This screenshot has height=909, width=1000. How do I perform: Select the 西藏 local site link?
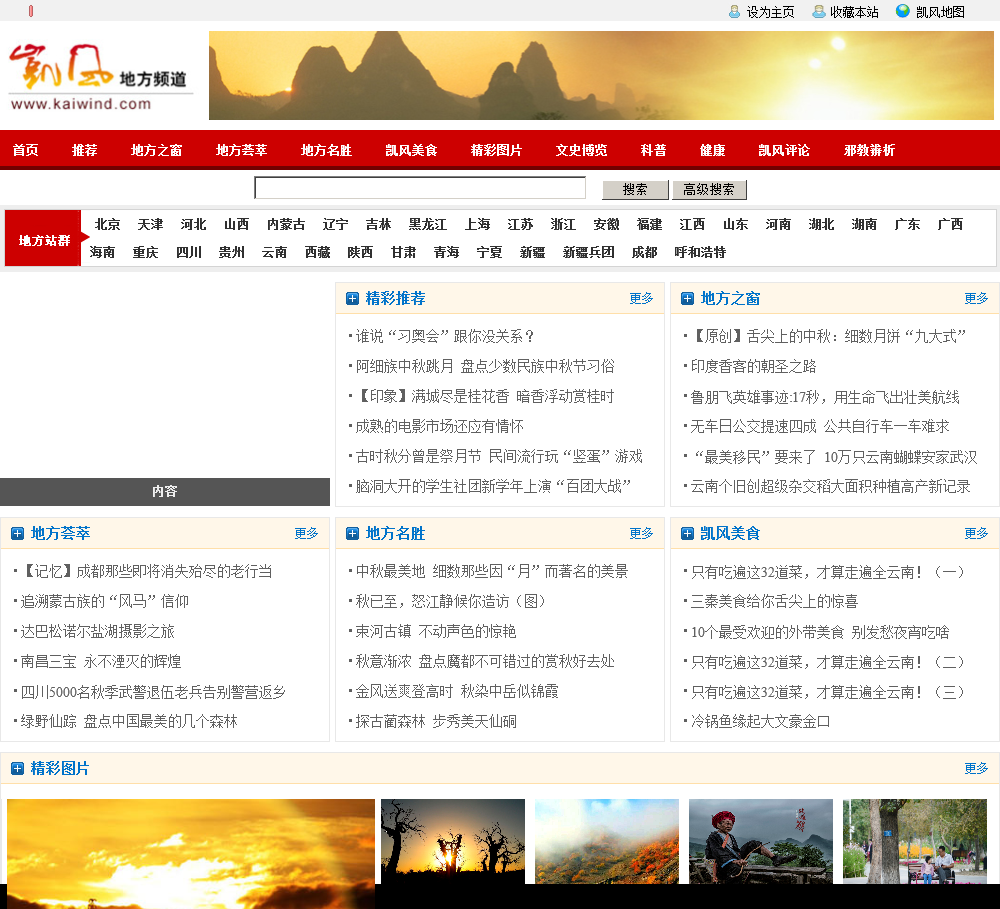click(317, 253)
